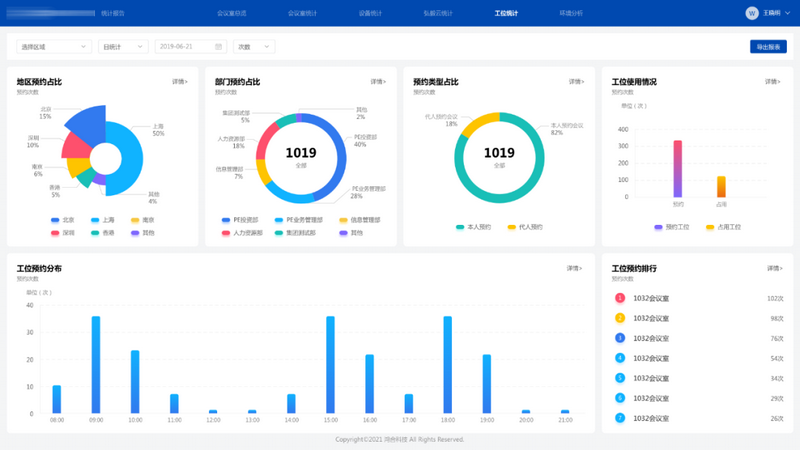Click the rank 2 yellow badge in ranking list
The height and width of the screenshot is (450, 800).
pyautogui.click(x=620, y=318)
